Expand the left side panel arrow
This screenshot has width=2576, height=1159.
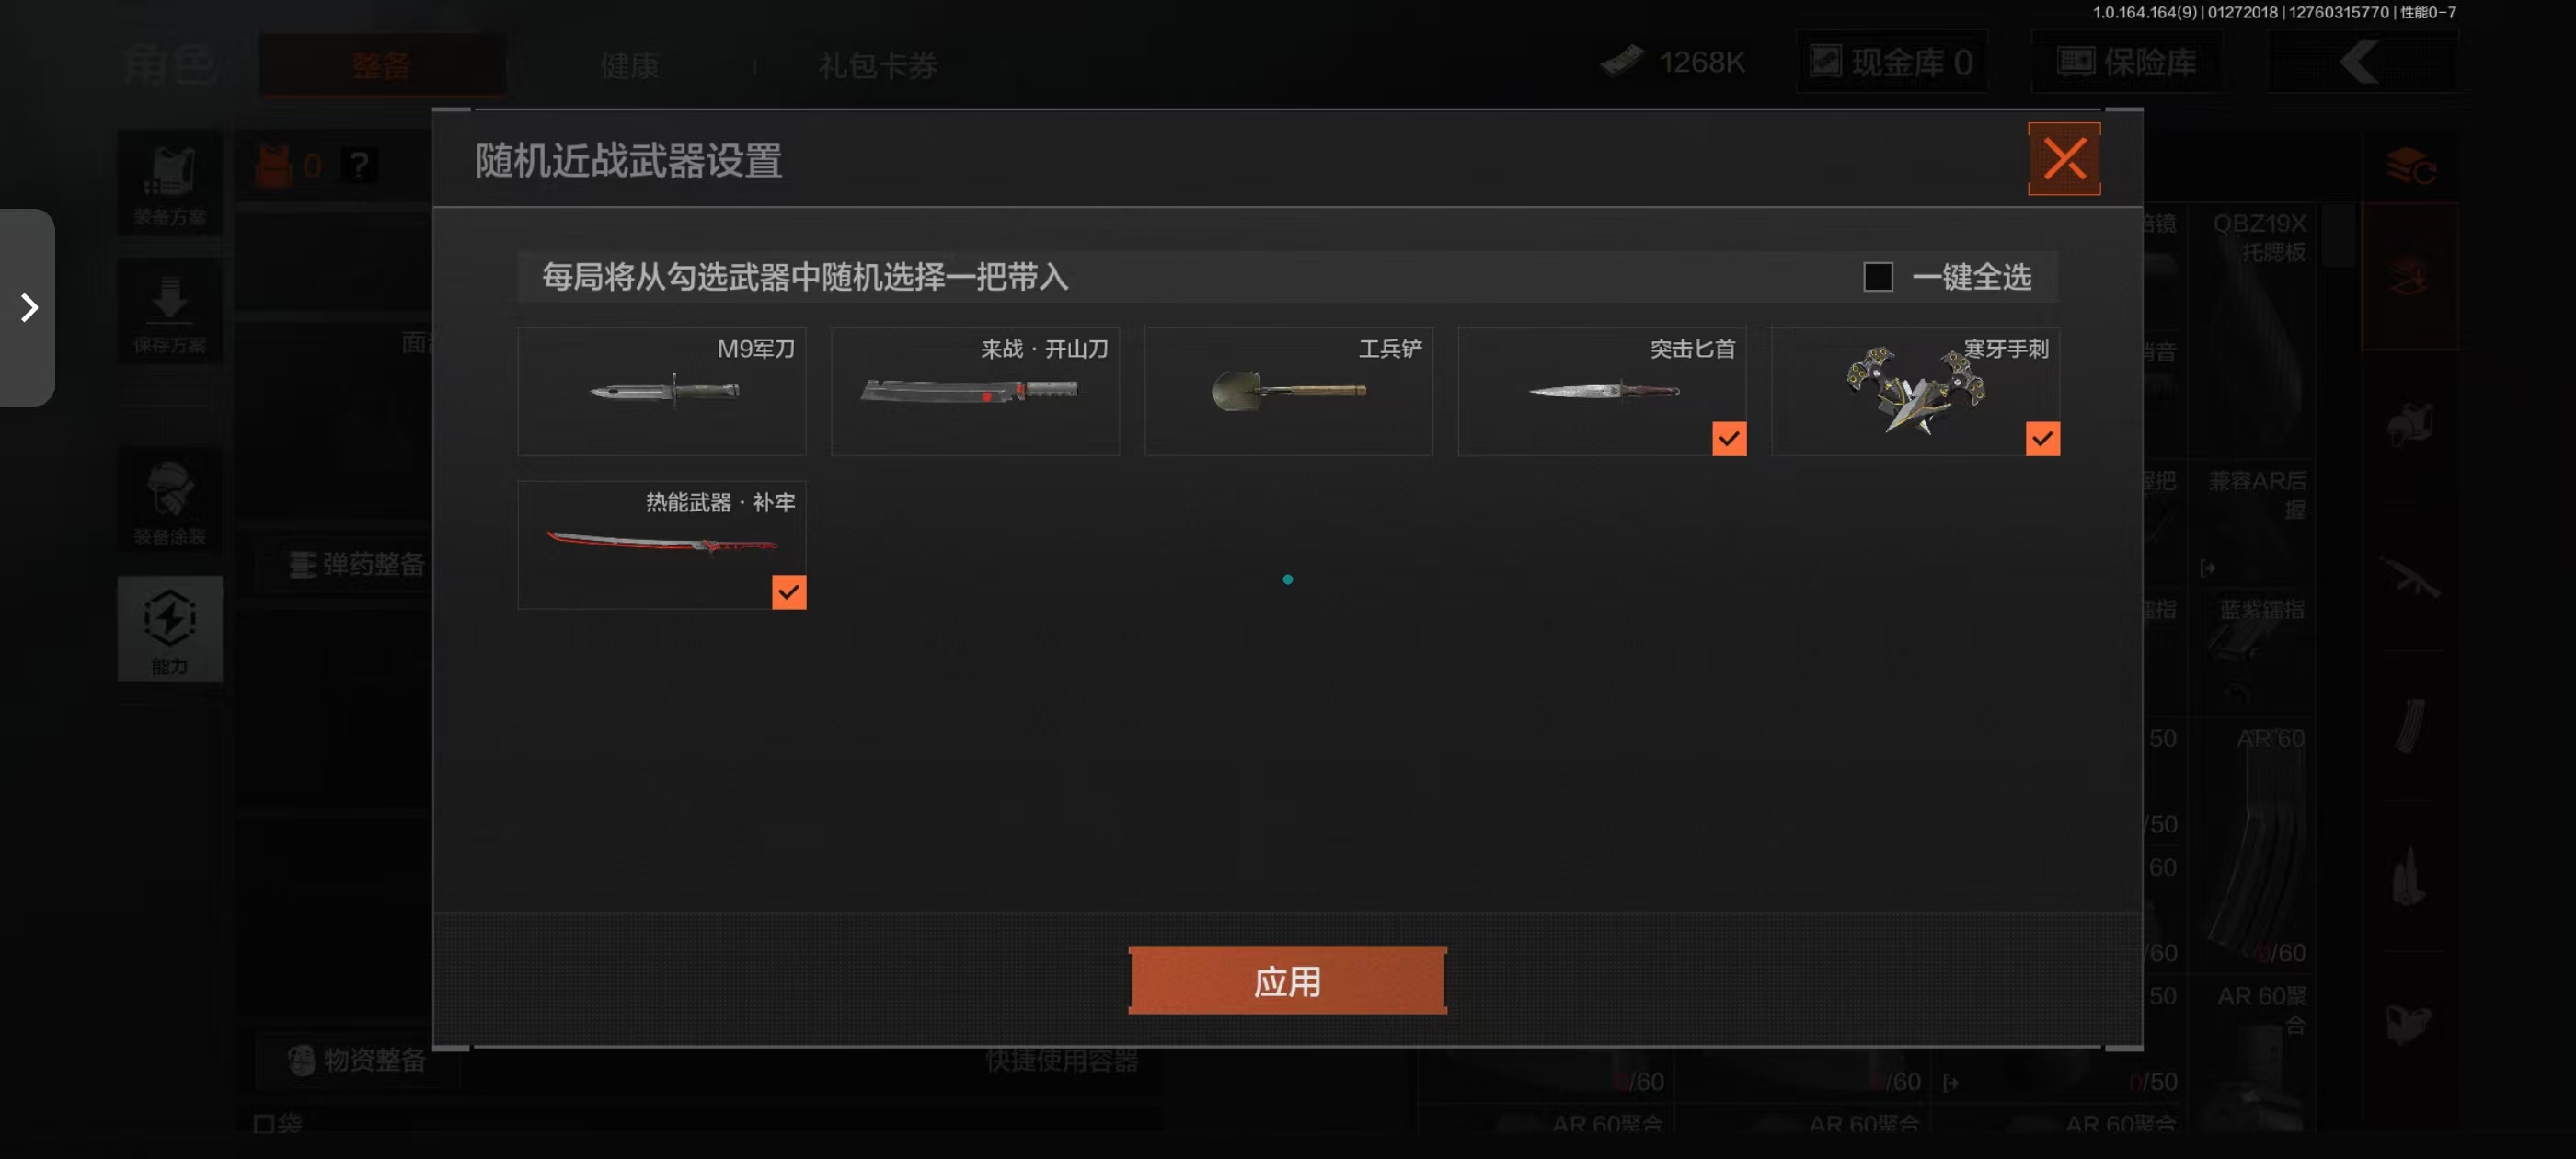[x=28, y=307]
